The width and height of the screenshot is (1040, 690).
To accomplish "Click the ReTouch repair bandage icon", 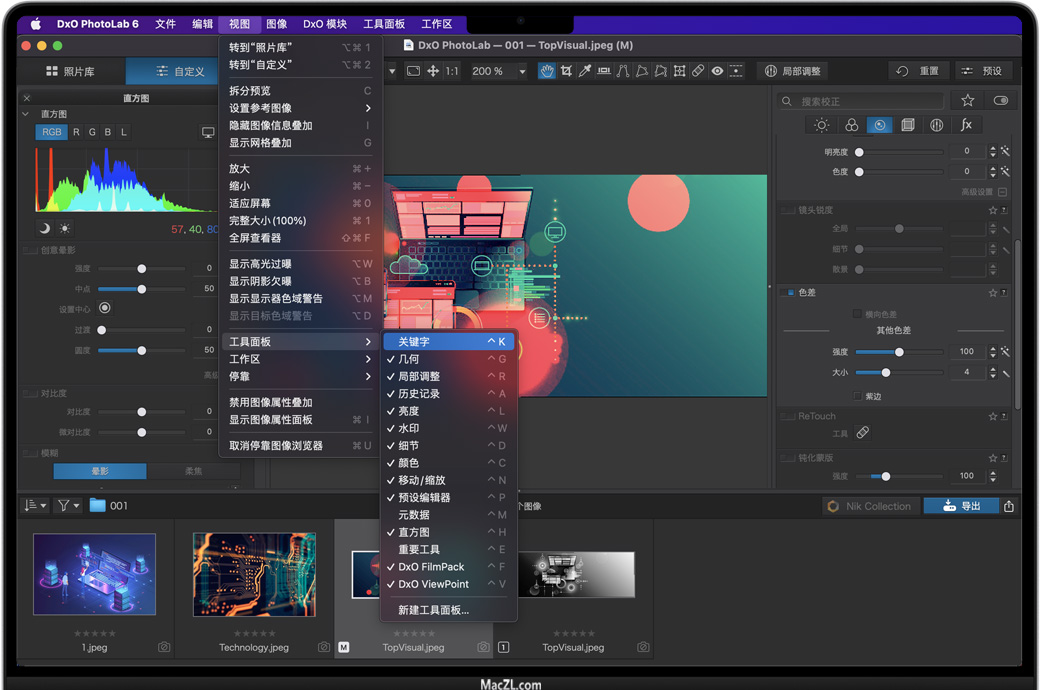I will click(x=863, y=433).
